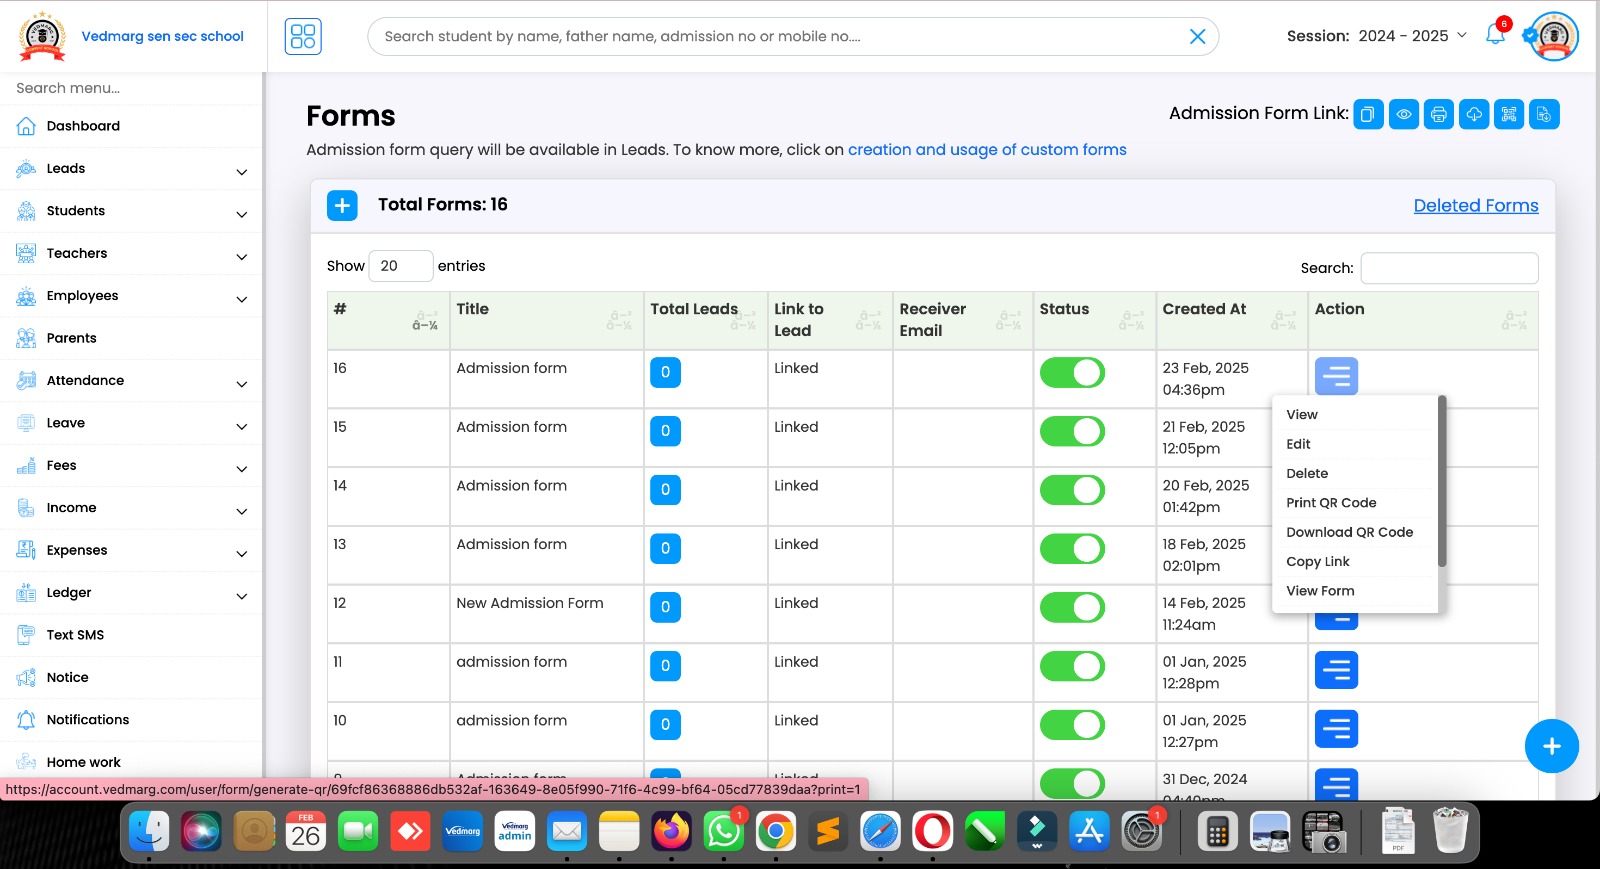This screenshot has width=1600, height=869.
Task: Focus the Search menu field in sidebar
Action: [131, 88]
